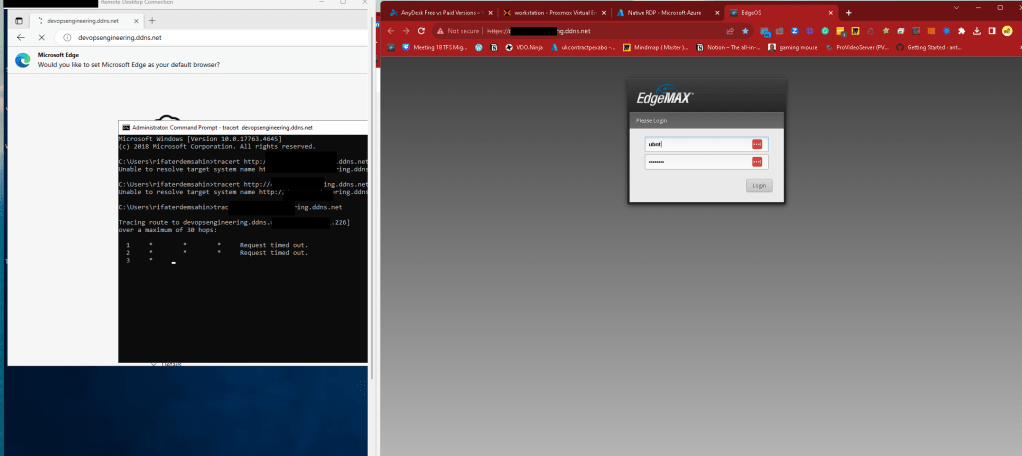Open Mindmap (Master) bookmark
Image resolution: width=1022 pixels, height=456 pixels.
tap(655, 47)
